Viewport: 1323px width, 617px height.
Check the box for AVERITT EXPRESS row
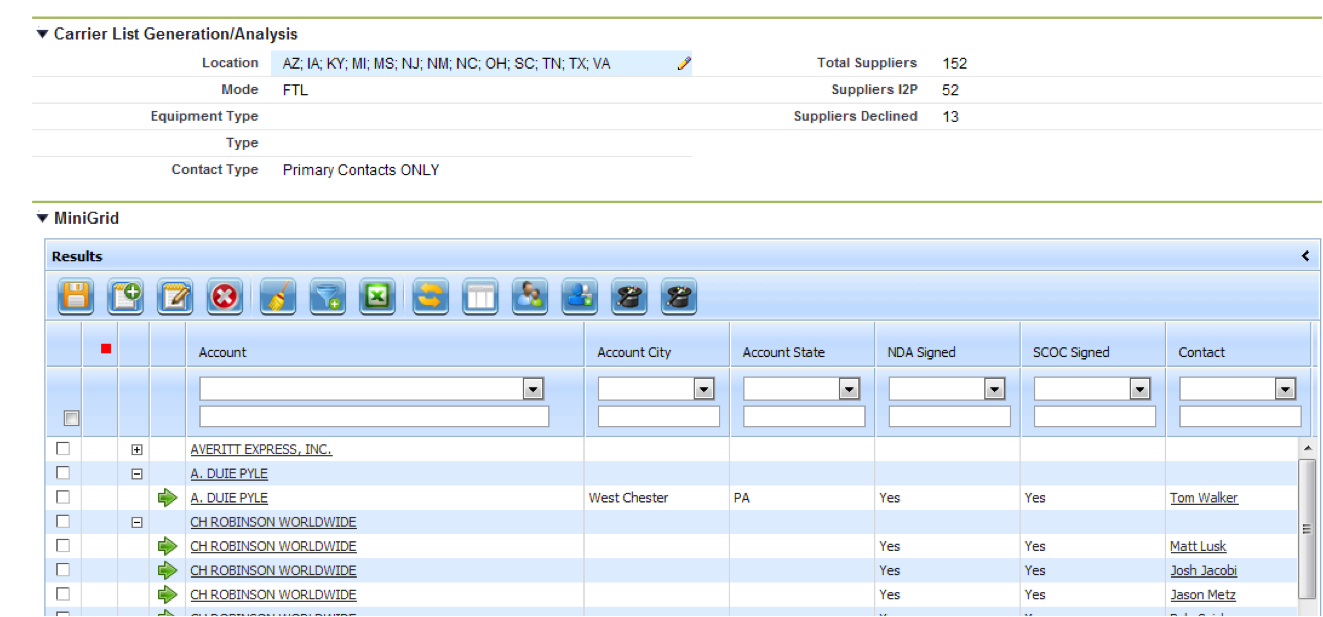(x=63, y=450)
